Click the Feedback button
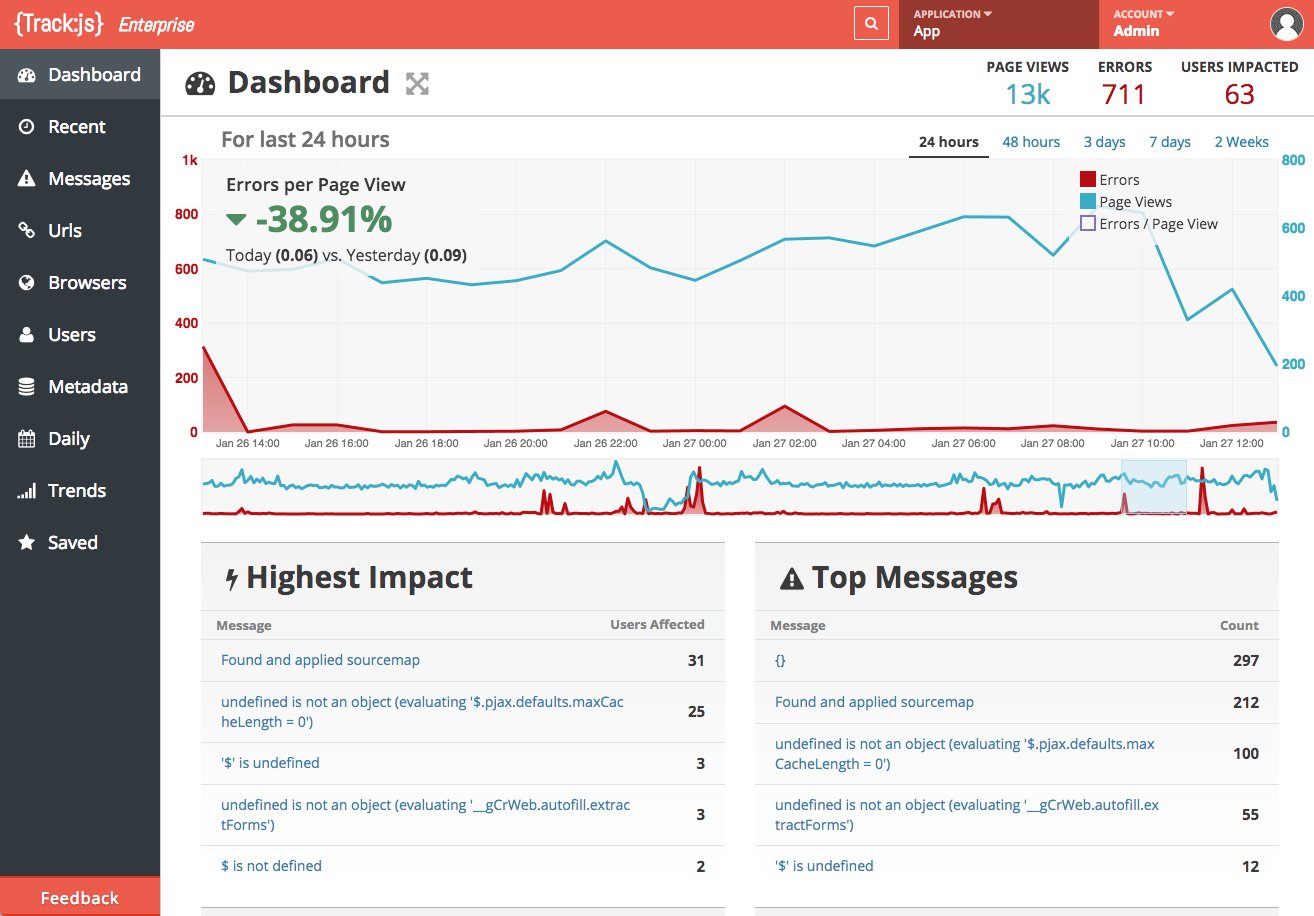1314x916 pixels. [x=80, y=897]
